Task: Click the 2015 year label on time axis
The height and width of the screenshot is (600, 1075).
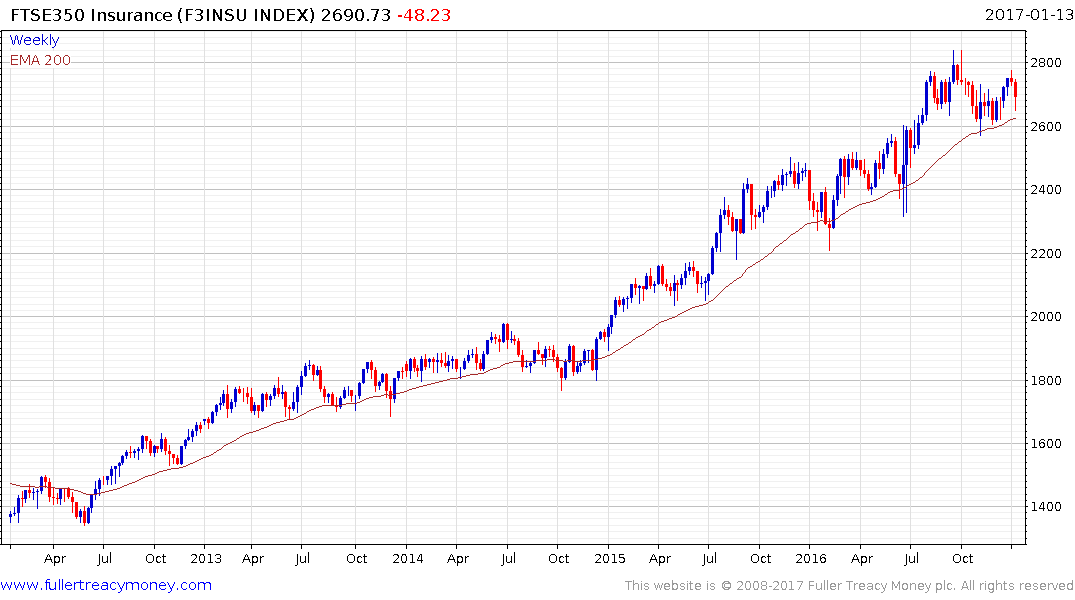Action: coord(609,558)
